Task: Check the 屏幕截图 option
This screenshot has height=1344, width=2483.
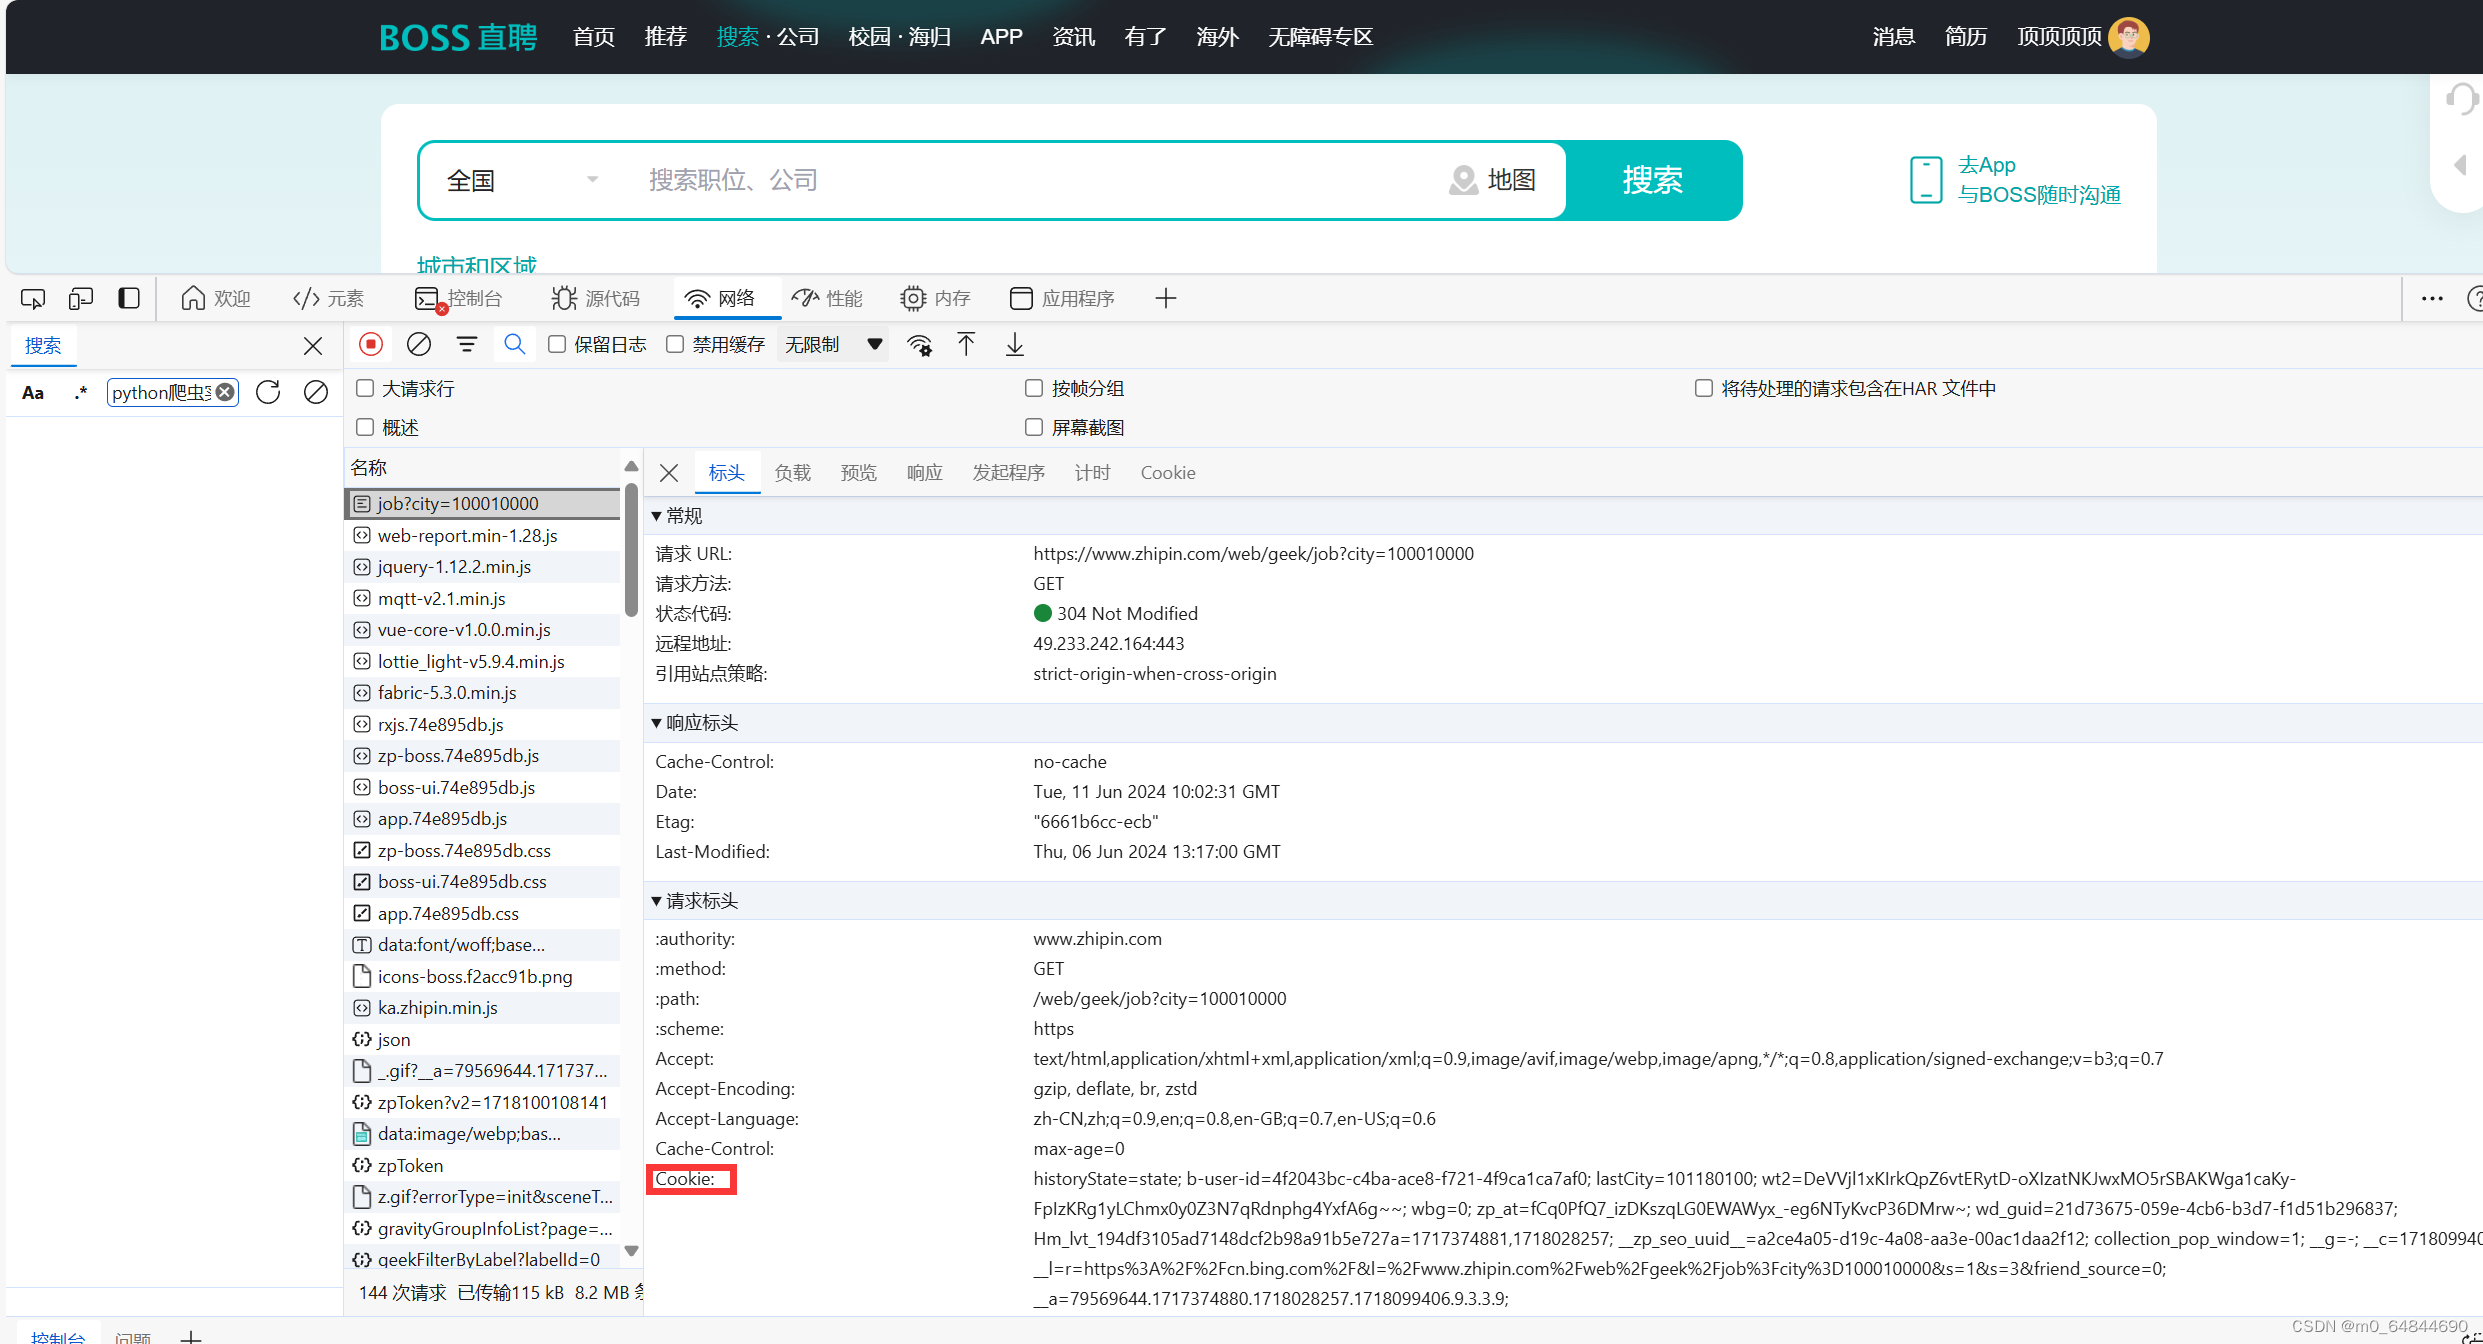Action: (1034, 427)
